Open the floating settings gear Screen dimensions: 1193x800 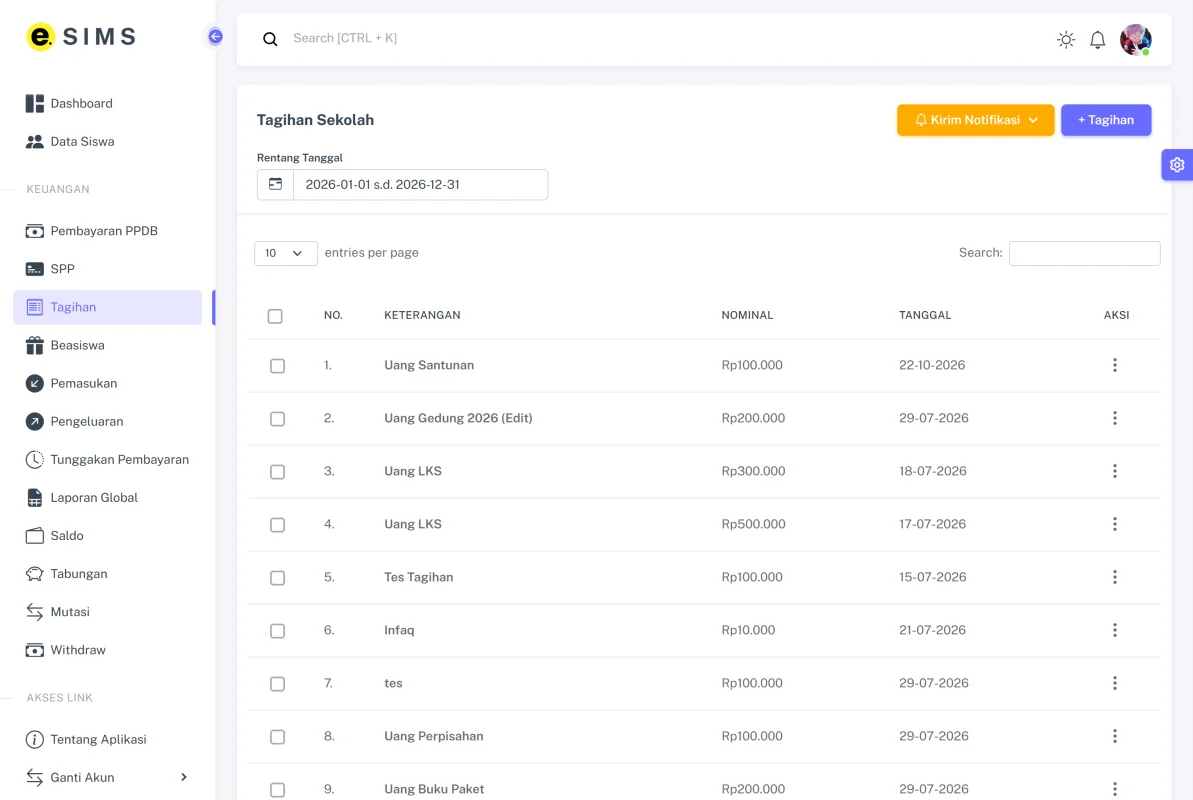pos(1177,164)
